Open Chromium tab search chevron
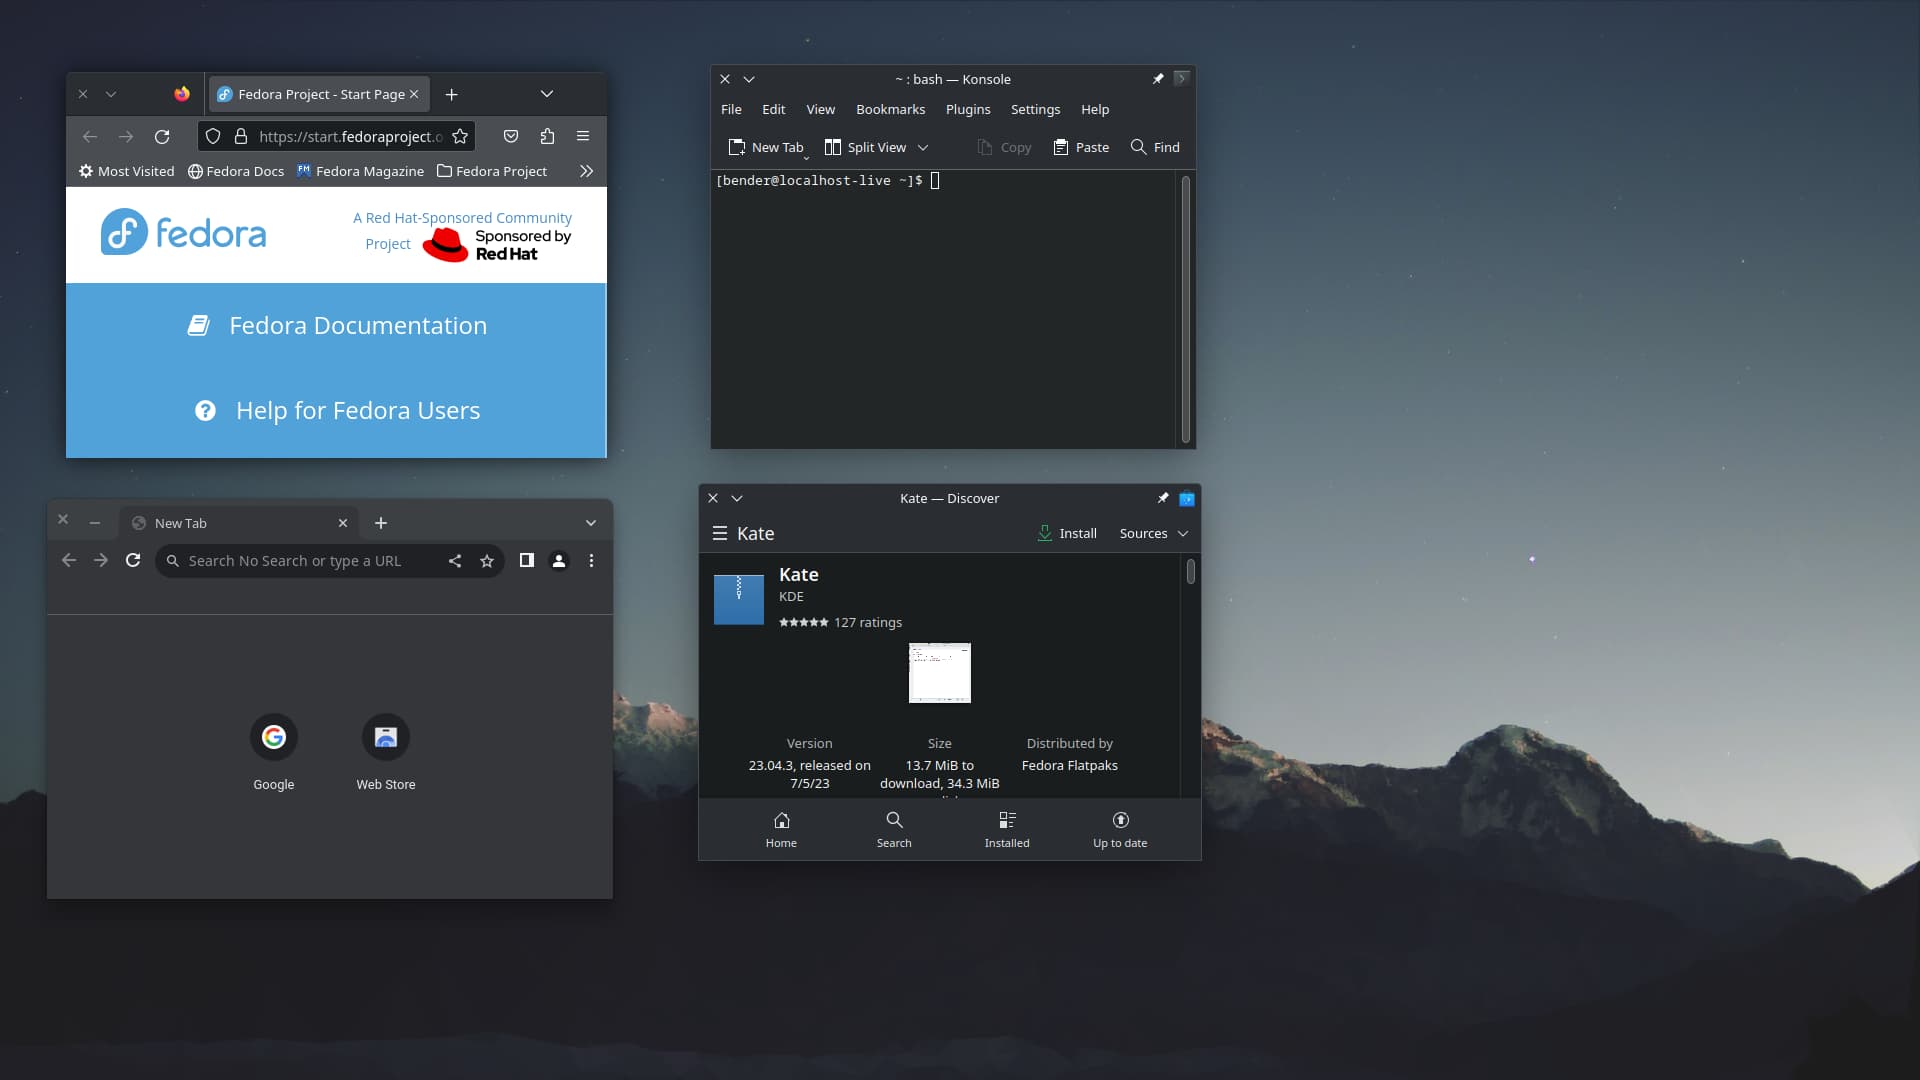Screen dimensions: 1920x1080 tap(591, 523)
